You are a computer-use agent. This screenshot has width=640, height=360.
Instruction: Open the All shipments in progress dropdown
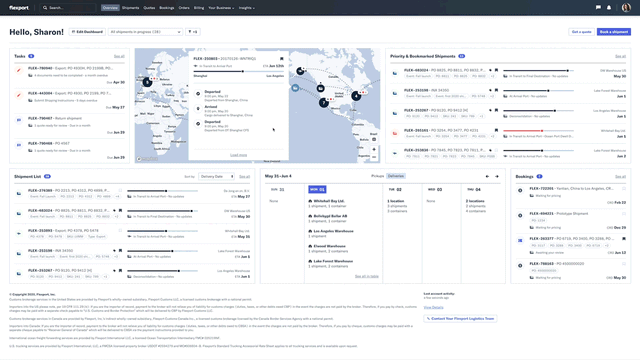[145, 32]
